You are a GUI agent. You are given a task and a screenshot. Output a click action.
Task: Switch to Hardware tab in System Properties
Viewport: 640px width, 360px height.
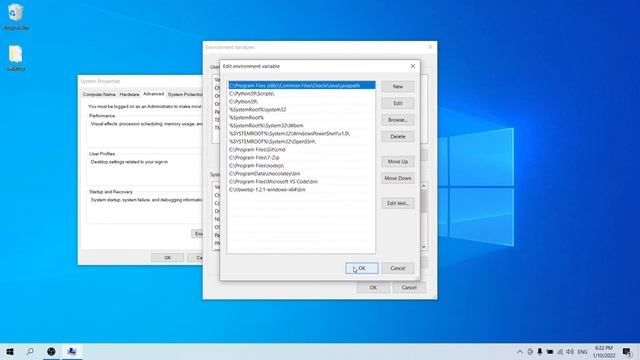click(129, 94)
